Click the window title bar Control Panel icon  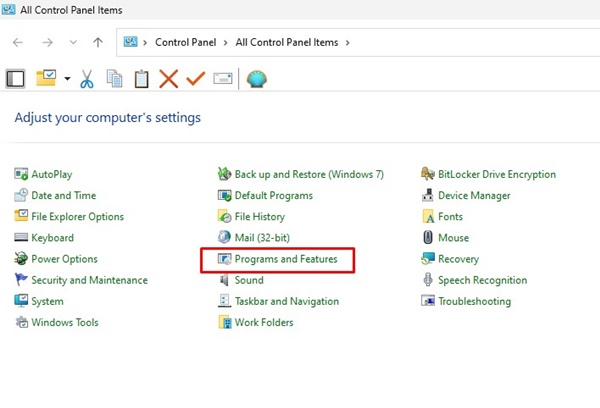8,9
